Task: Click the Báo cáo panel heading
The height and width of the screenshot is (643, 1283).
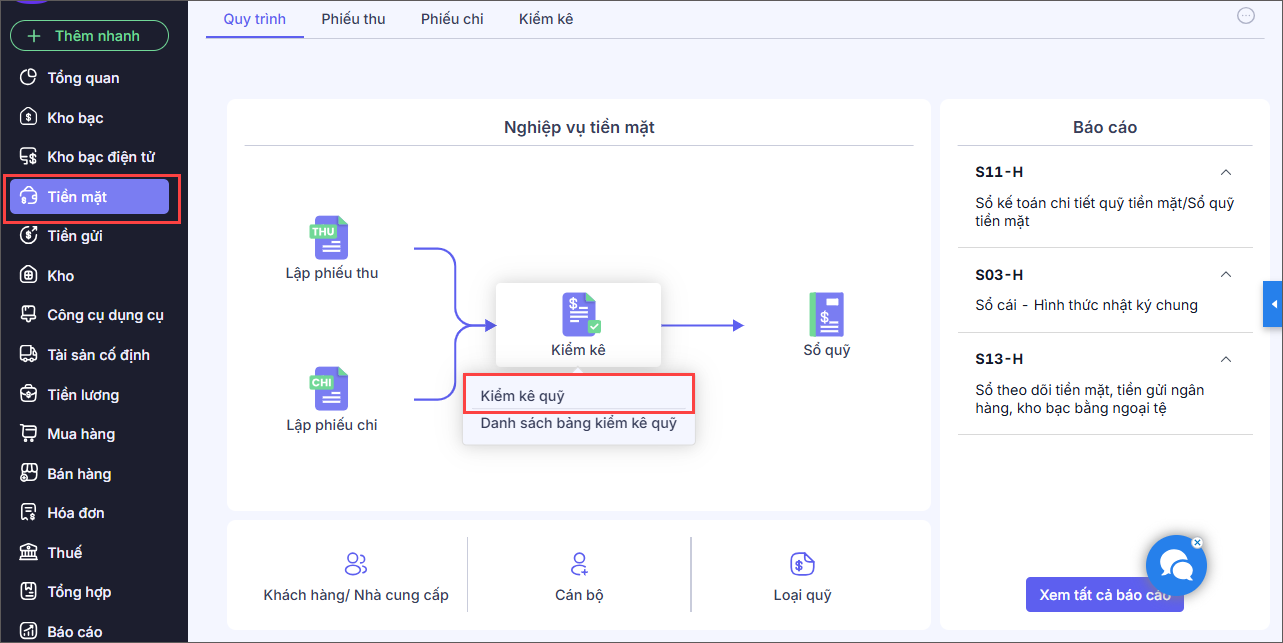Action: tap(1105, 127)
